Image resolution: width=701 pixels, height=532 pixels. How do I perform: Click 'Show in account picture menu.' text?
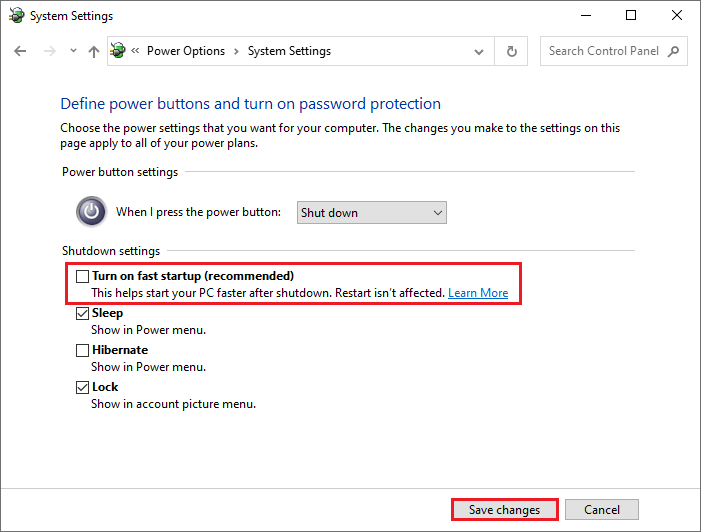pyautogui.click(x=173, y=404)
